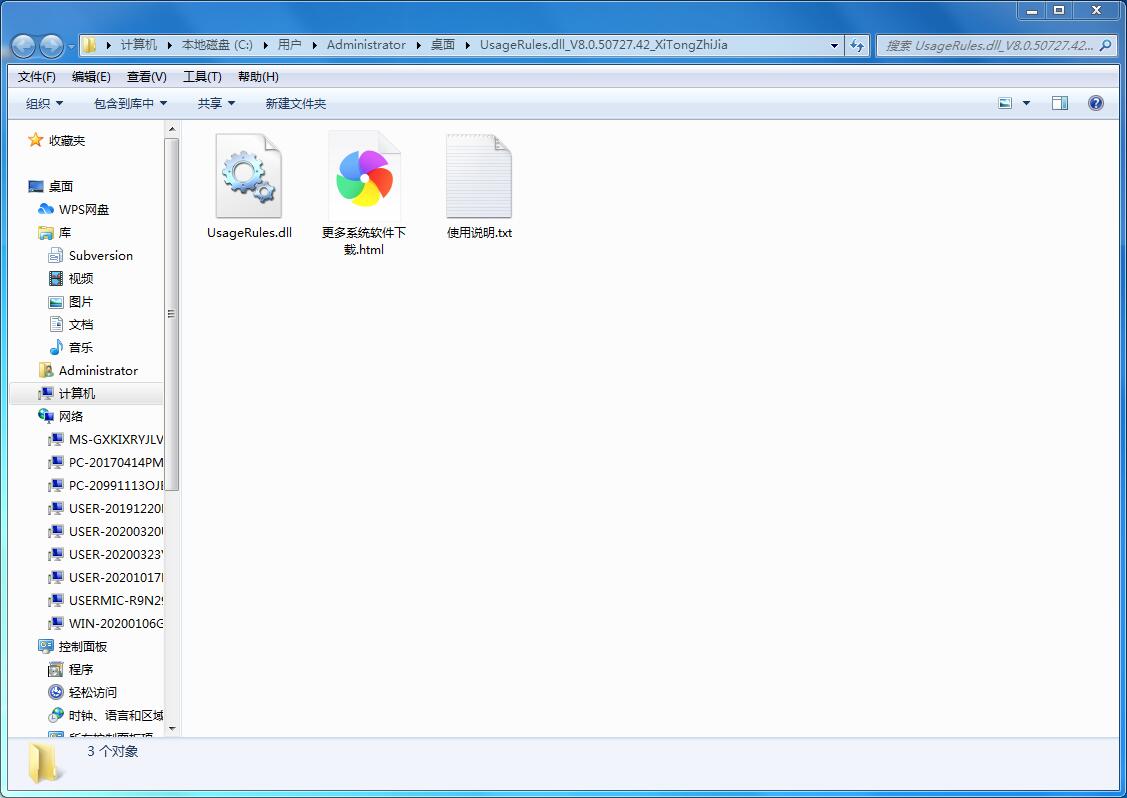Image resolution: width=1127 pixels, height=798 pixels.
Task: Toggle the preview pane button
Action: click(1059, 103)
